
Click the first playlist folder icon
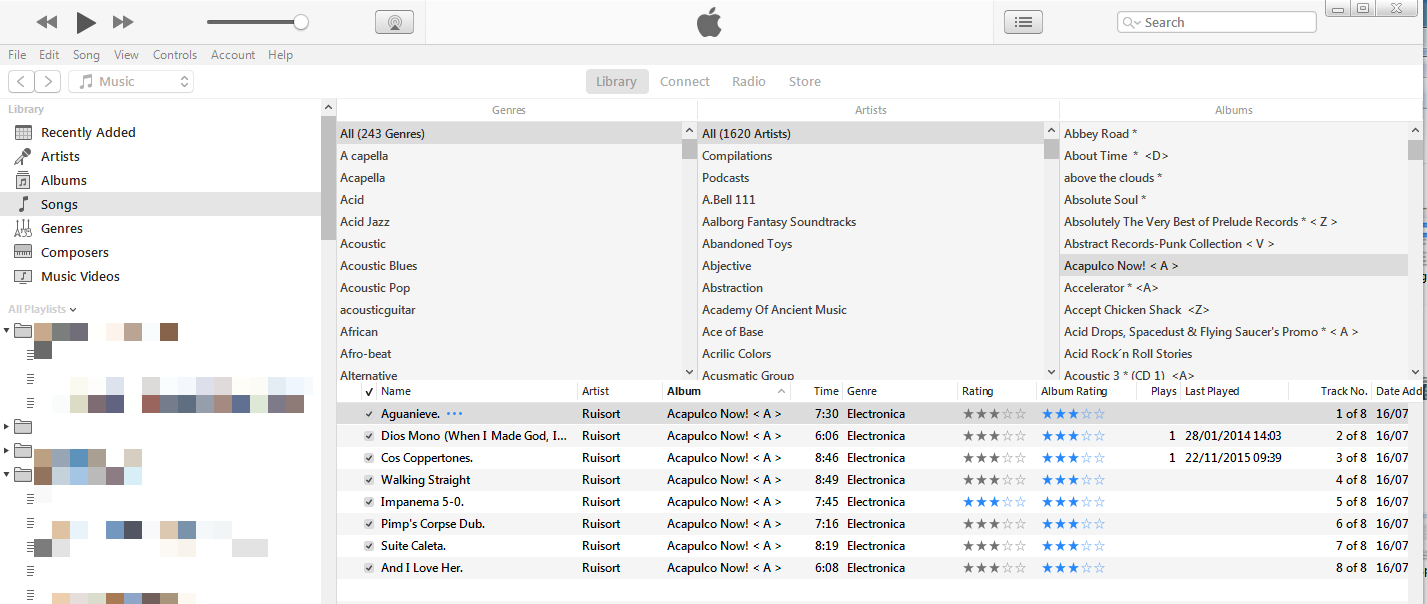pyautogui.click(x=23, y=331)
